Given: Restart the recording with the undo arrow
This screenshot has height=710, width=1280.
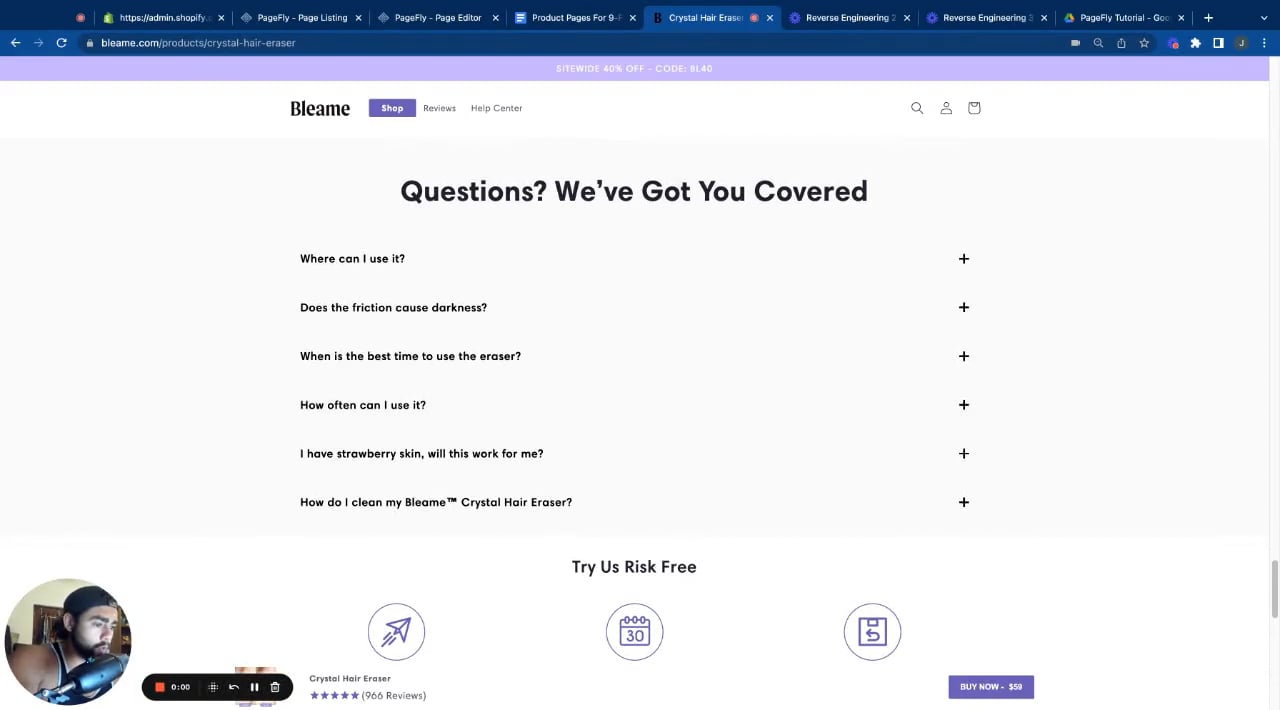Looking at the screenshot, I should pyautogui.click(x=234, y=687).
